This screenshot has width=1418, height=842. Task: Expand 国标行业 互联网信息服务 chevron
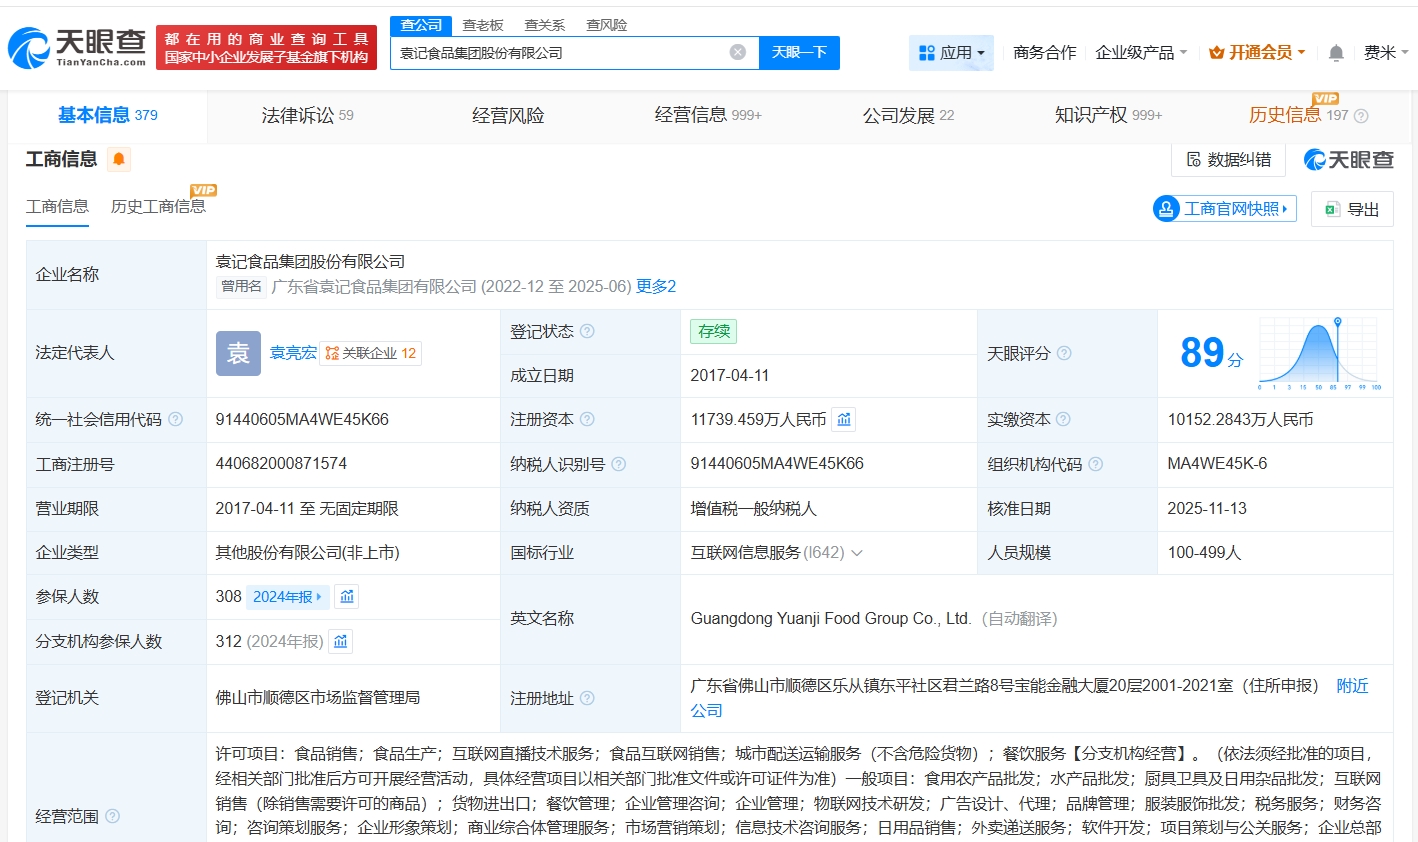857,553
